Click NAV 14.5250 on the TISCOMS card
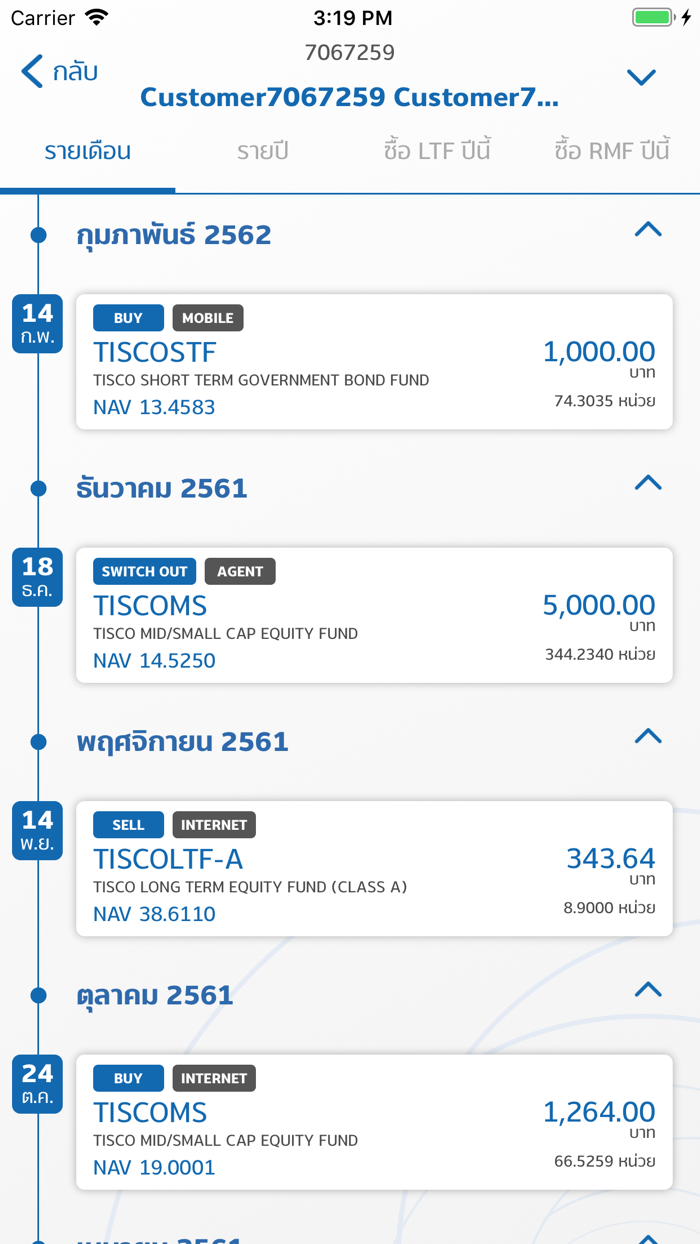 click(x=154, y=661)
